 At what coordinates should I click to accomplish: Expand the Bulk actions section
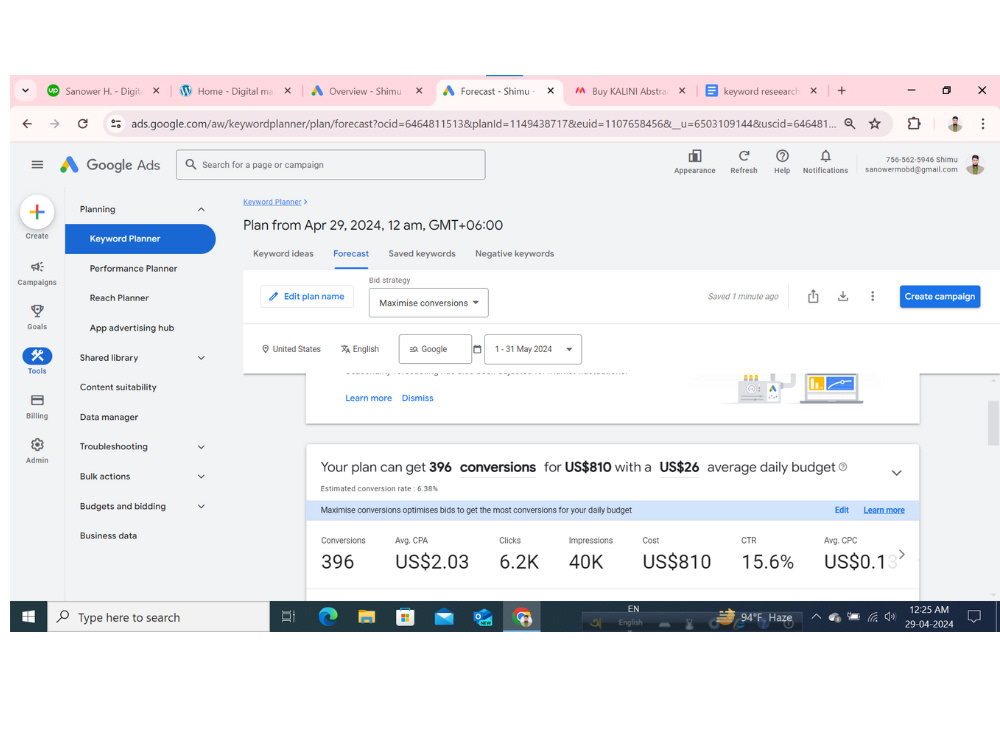pos(201,476)
